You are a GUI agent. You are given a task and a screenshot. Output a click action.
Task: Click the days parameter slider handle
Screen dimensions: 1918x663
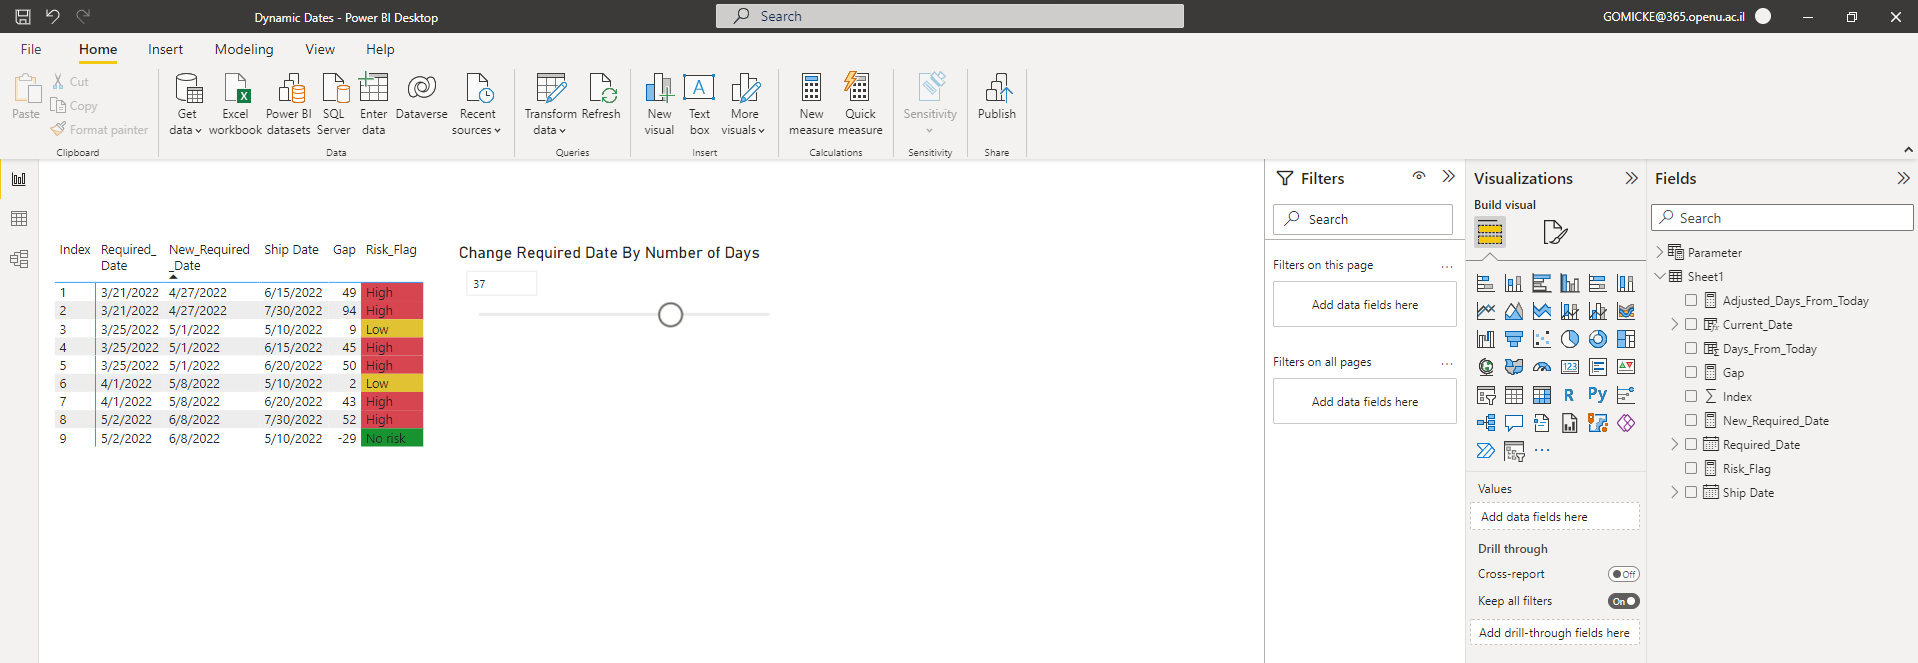click(671, 315)
